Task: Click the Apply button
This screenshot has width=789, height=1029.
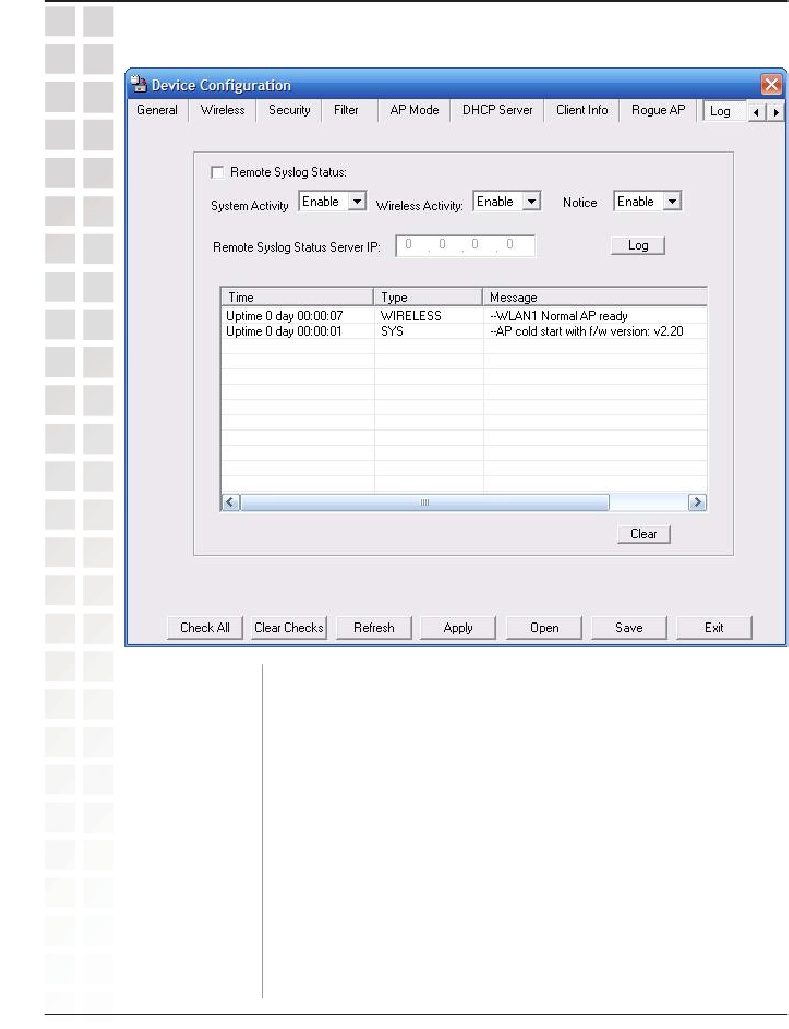Action: point(458,628)
